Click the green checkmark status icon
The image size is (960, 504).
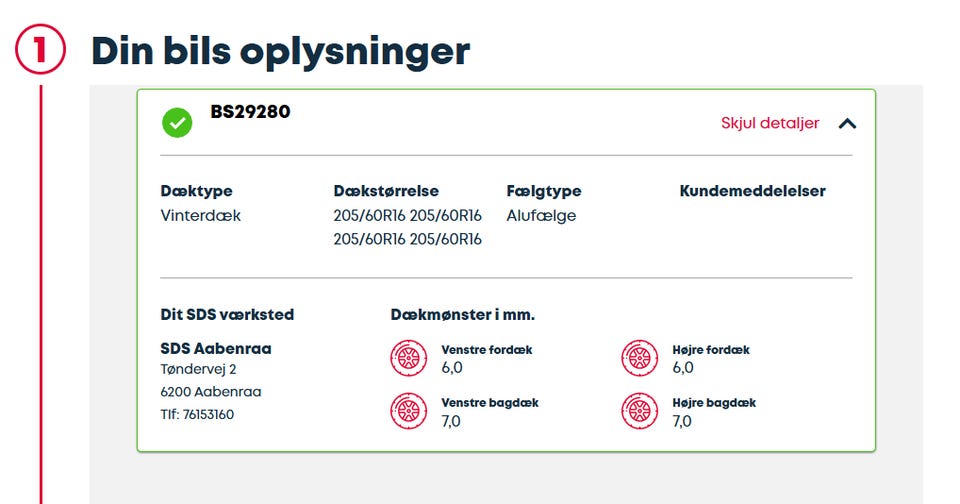(x=177, y=123)
